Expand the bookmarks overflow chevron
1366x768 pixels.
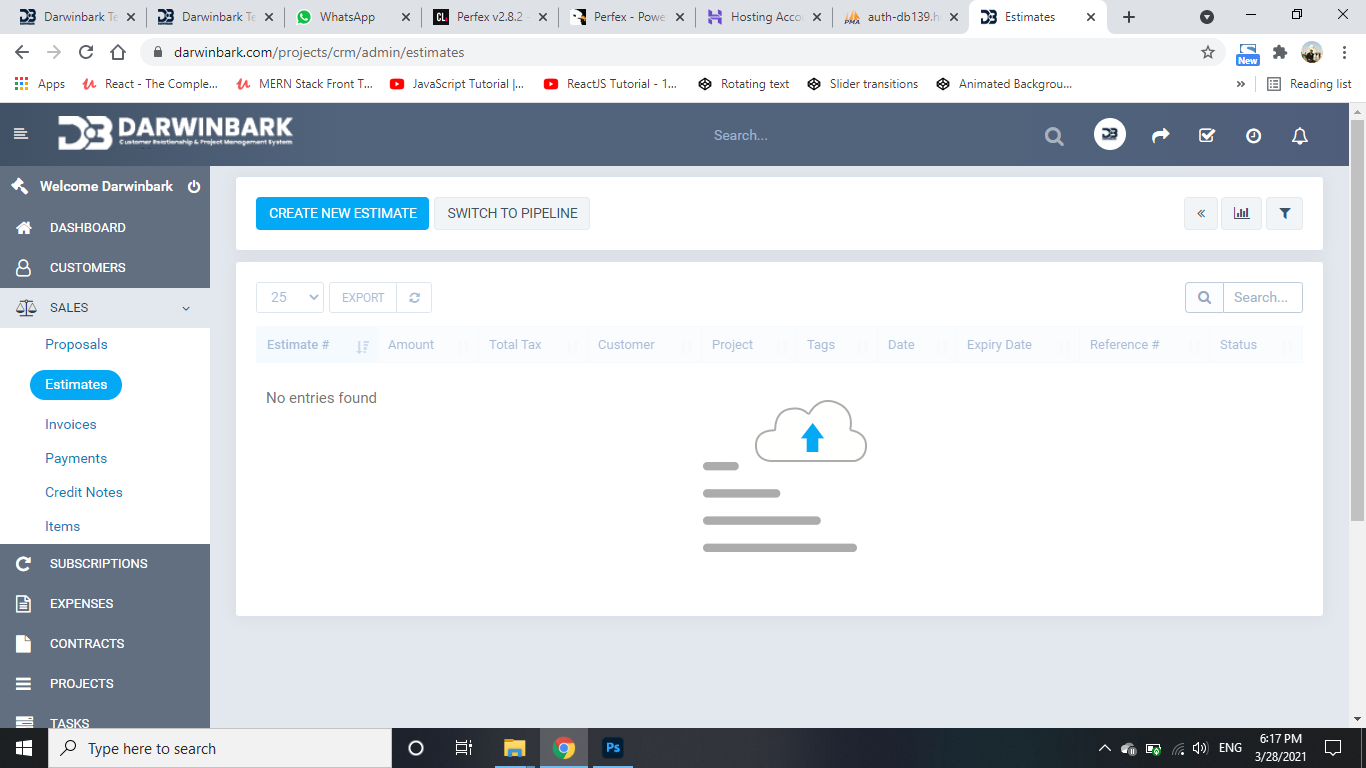(1241, 84)
